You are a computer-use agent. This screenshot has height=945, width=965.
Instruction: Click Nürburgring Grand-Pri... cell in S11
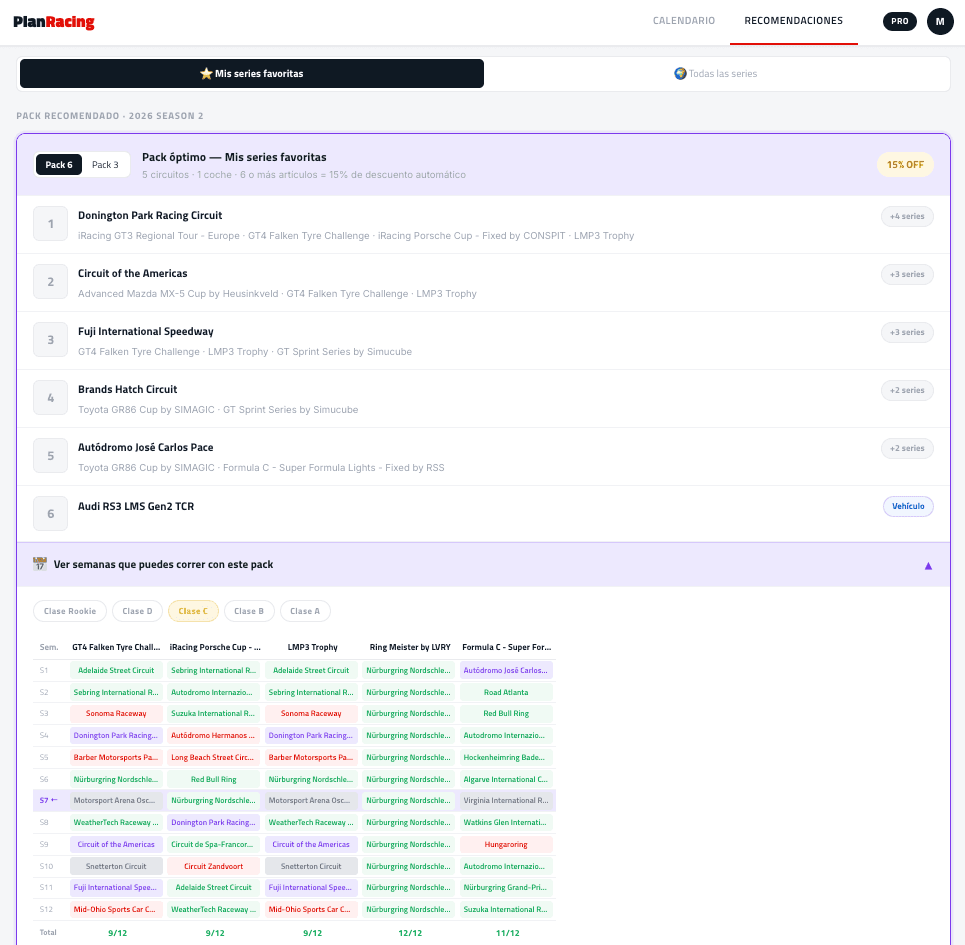pos(506,888)
